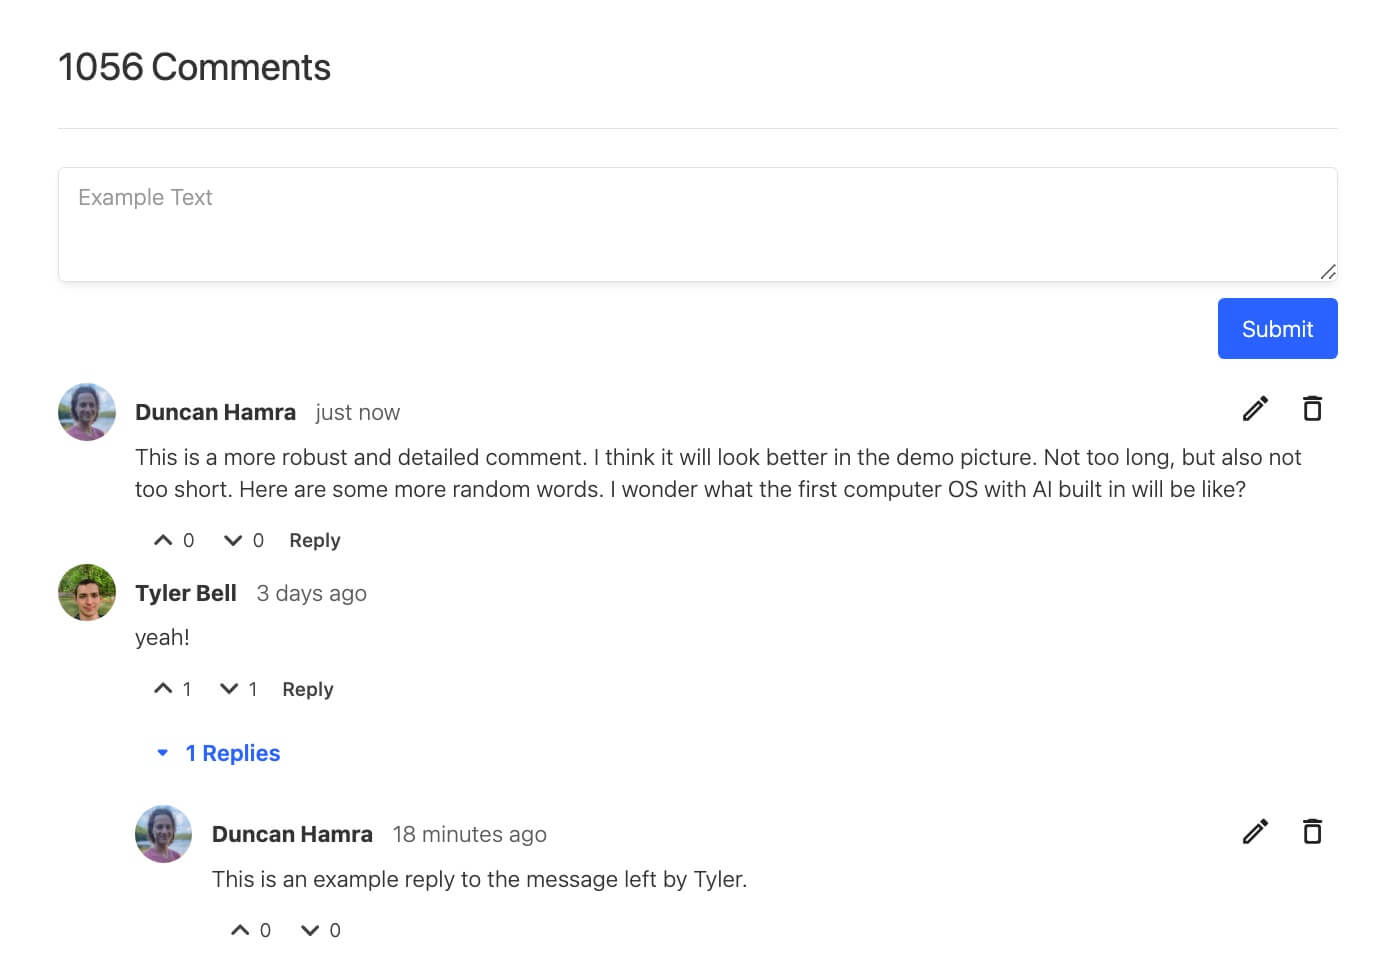The height and width of the screenshot is (974, 1400).
Task: Open Duncan Hamra's avatar on top comment
Action: point(87,412)
